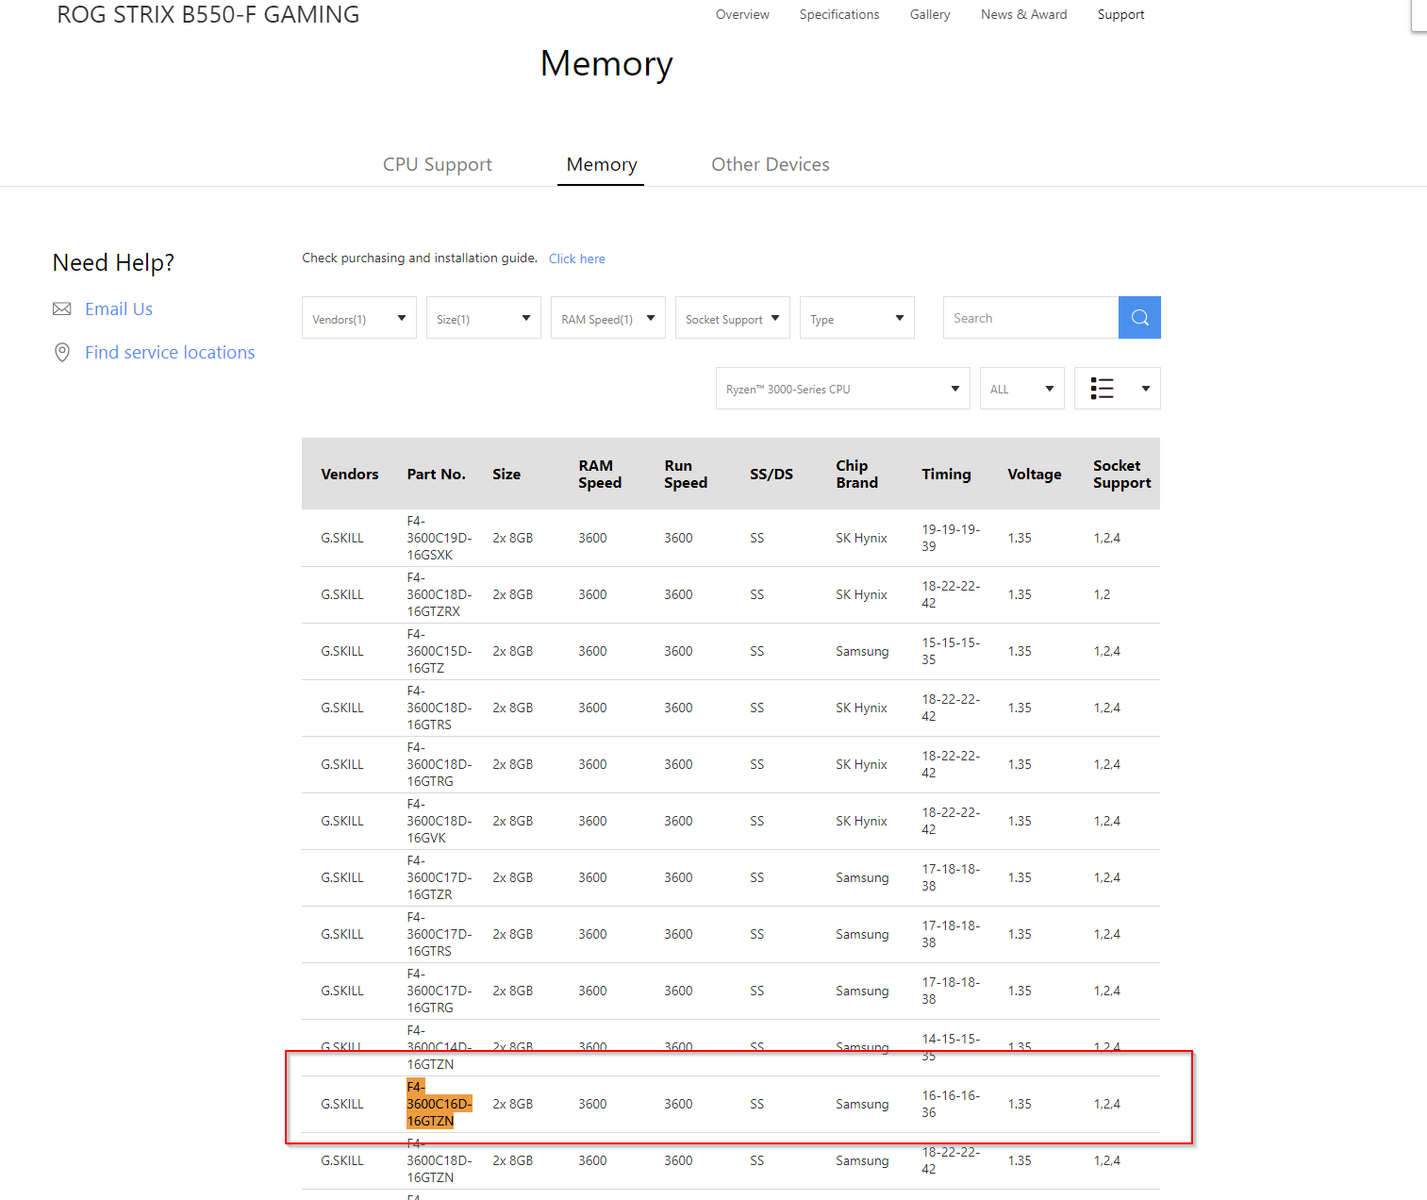Viewport: 1427px width, 1200px height.
Task: Select part number F4-3600C18D-16GTRG
Action: coord(439,764)
